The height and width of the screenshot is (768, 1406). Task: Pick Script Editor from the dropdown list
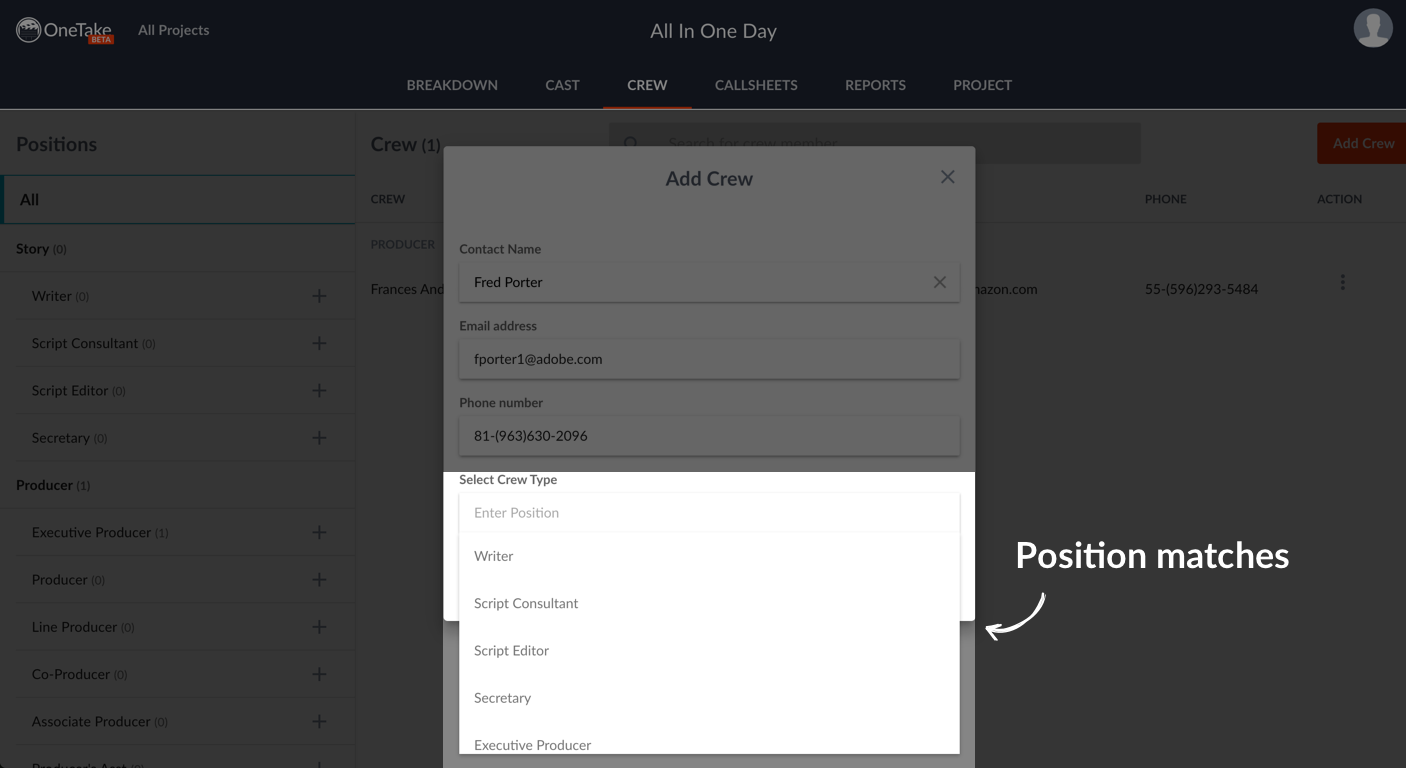point(709,650)
